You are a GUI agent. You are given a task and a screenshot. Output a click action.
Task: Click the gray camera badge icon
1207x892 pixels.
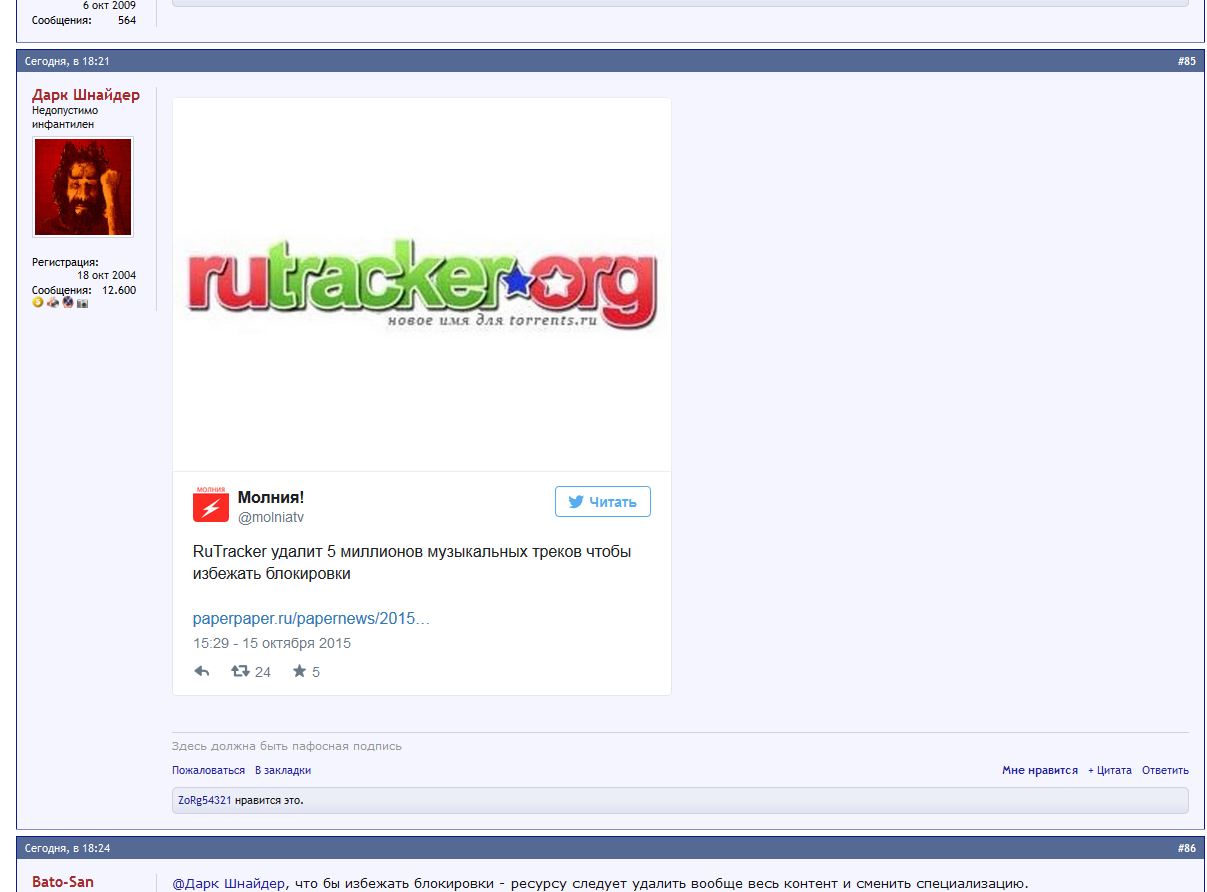(83, 303)
